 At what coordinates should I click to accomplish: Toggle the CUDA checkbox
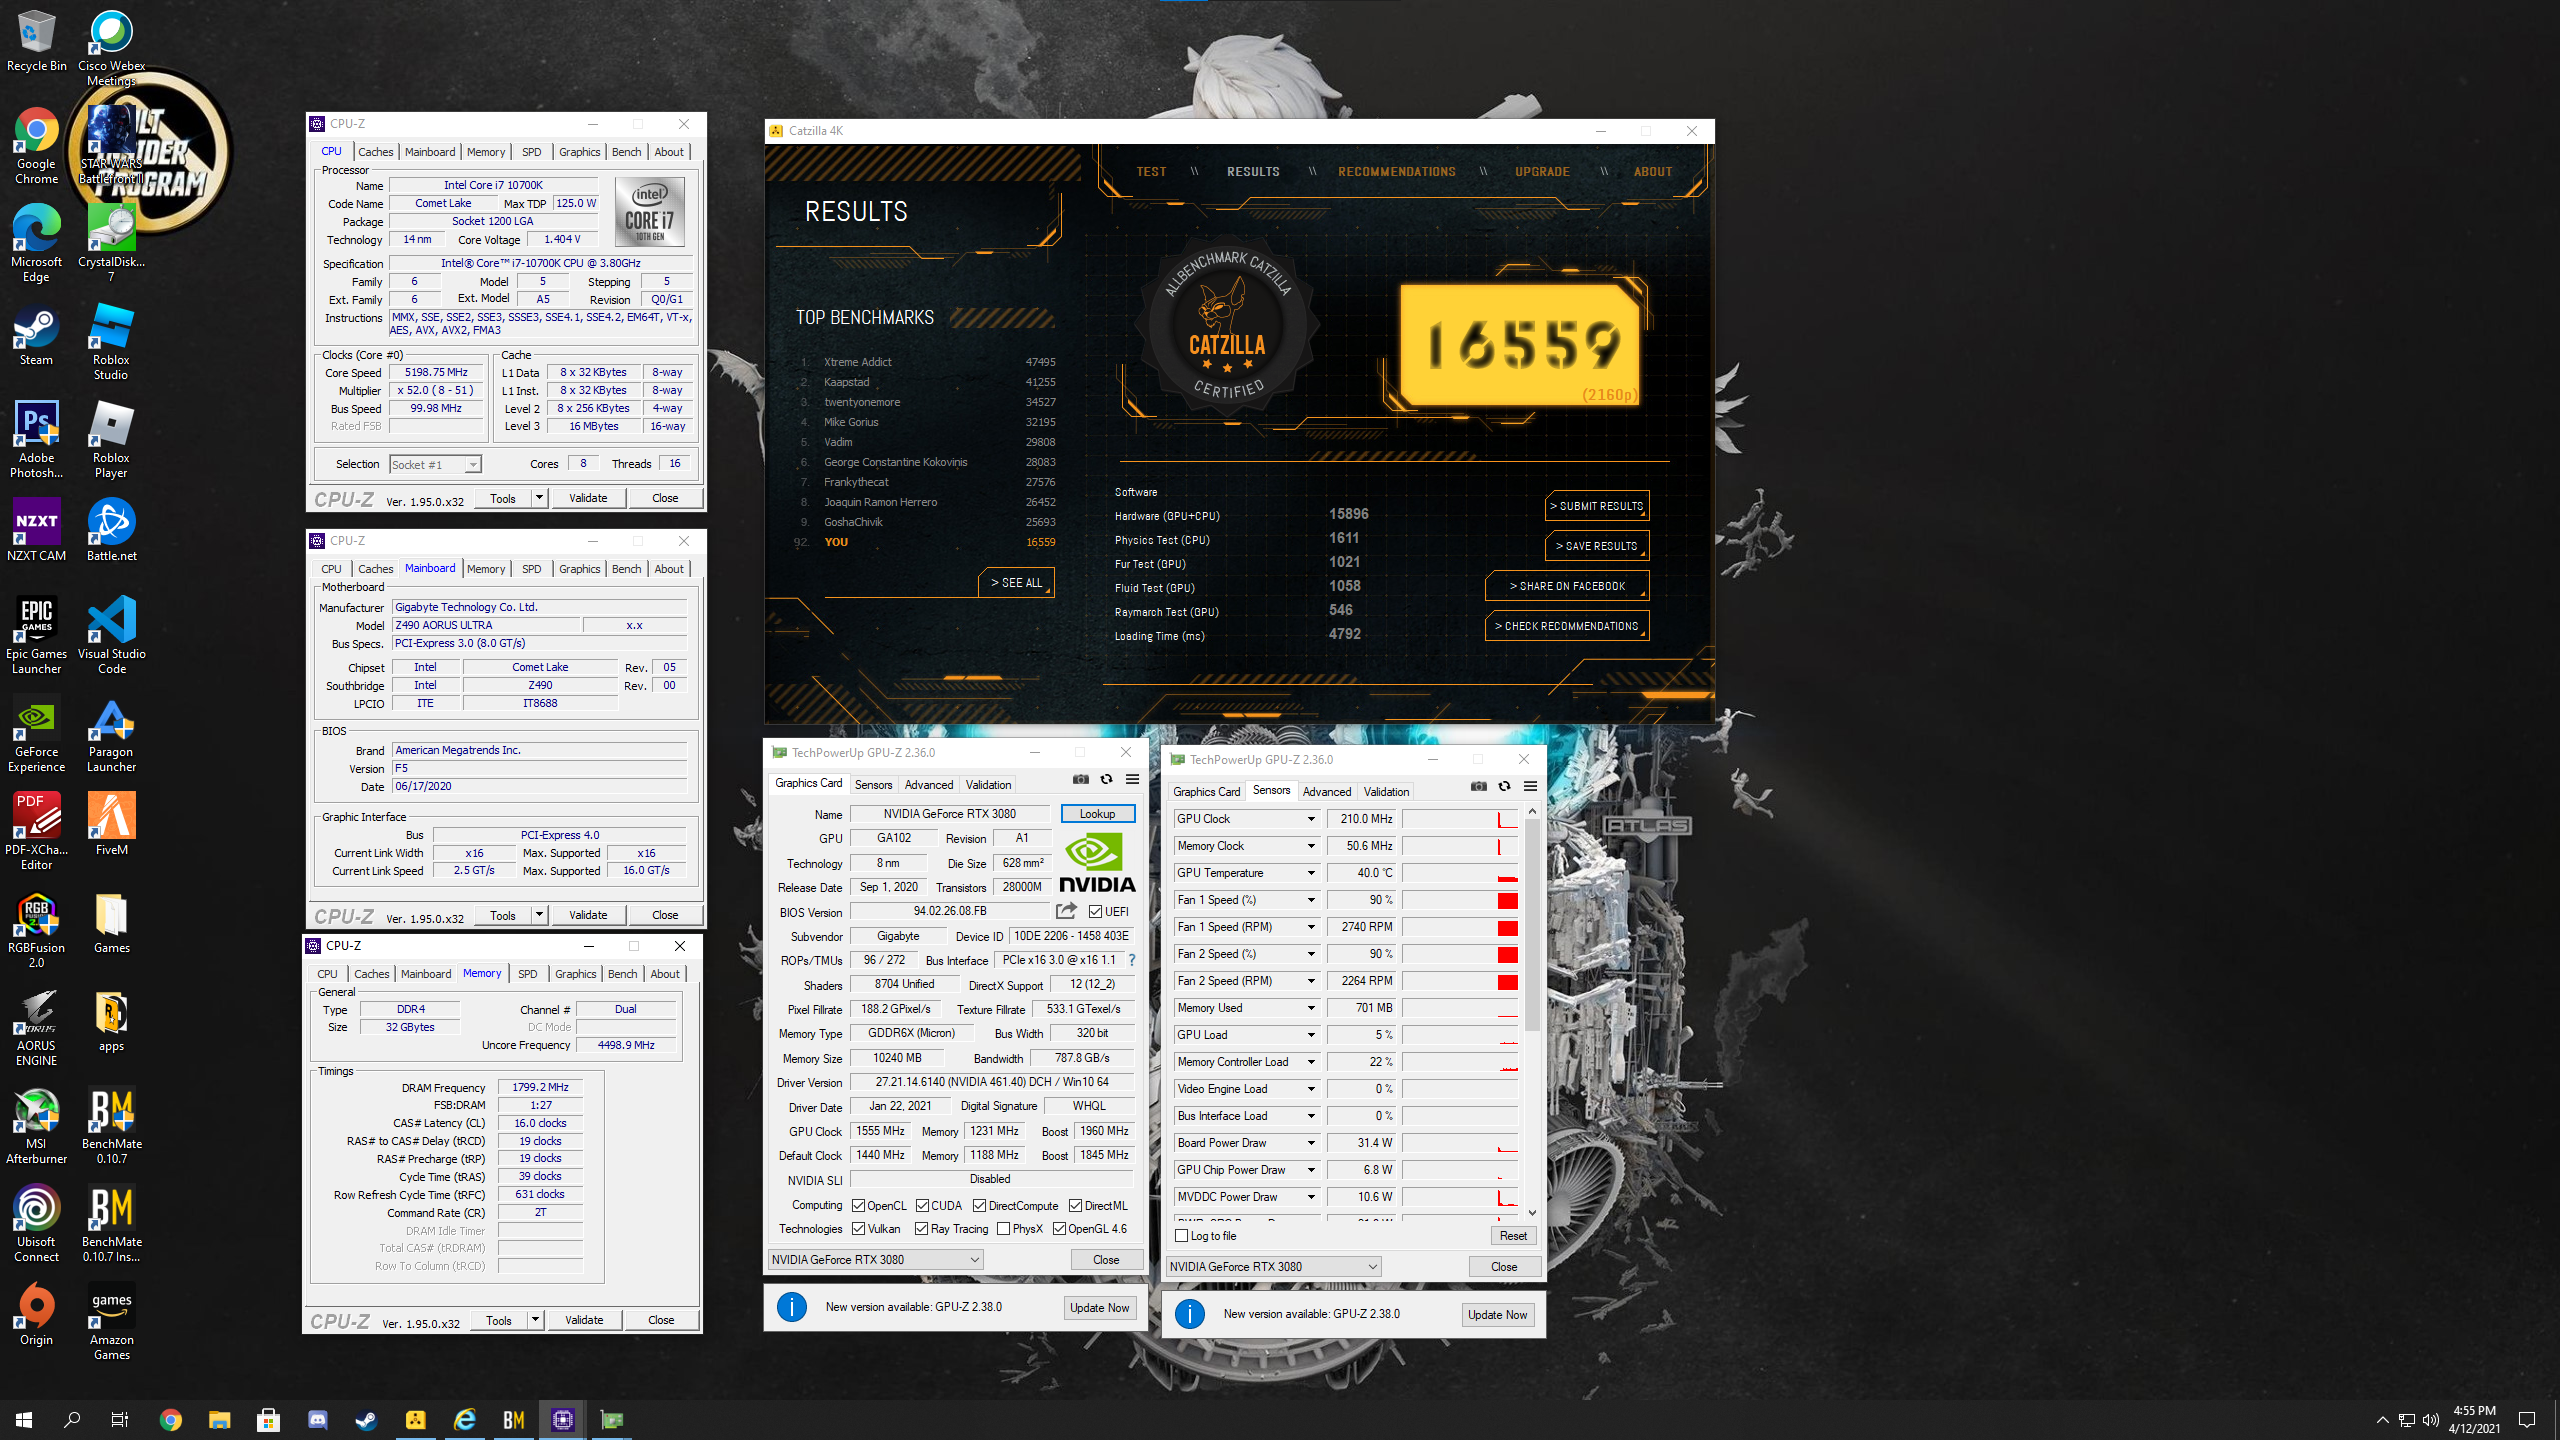click(922, 1205)
